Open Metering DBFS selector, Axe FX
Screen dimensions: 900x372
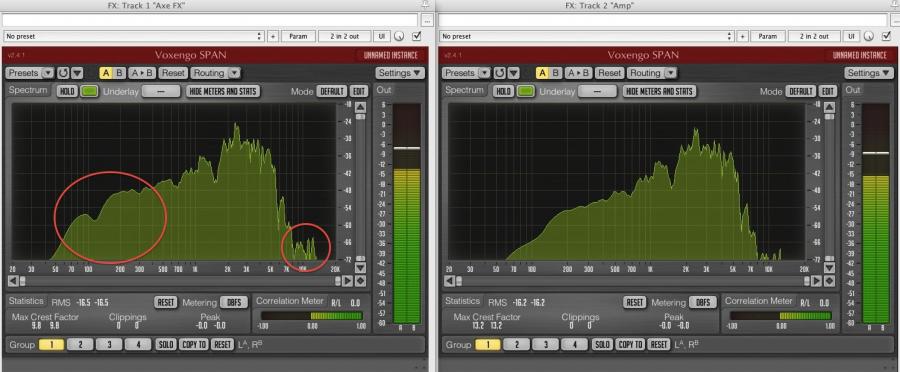tap(234, 303)
